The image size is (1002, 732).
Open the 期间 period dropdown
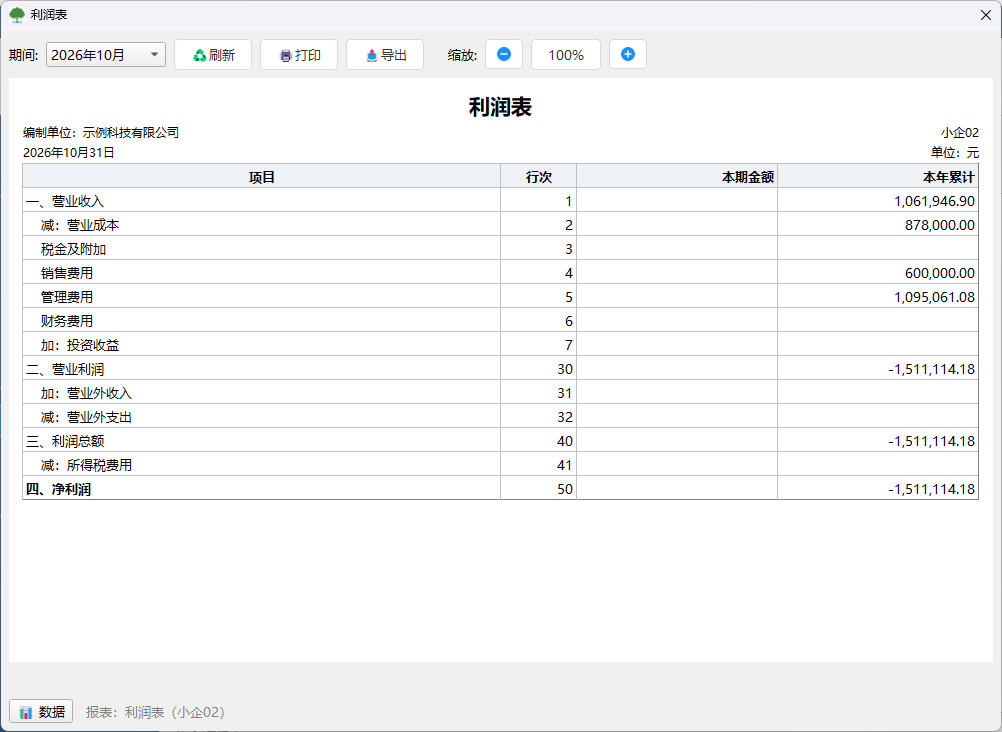click(105, 55)
